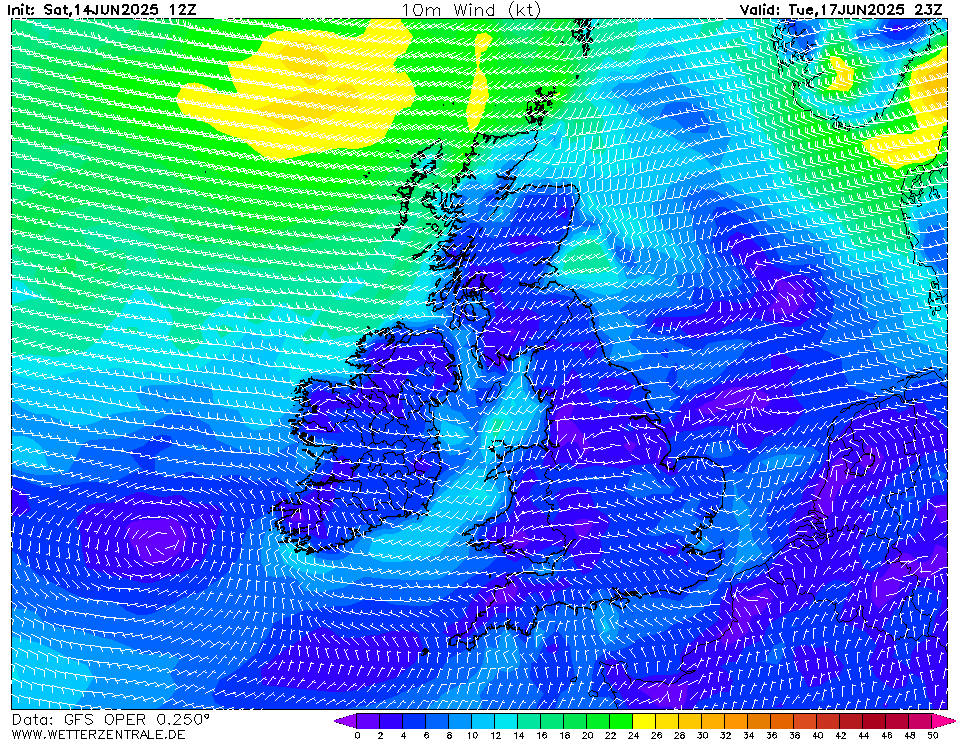This screenshot has height=741, width=959.
Task: Select the yellow swatch between 24 and 26
Action: (645, 721)
